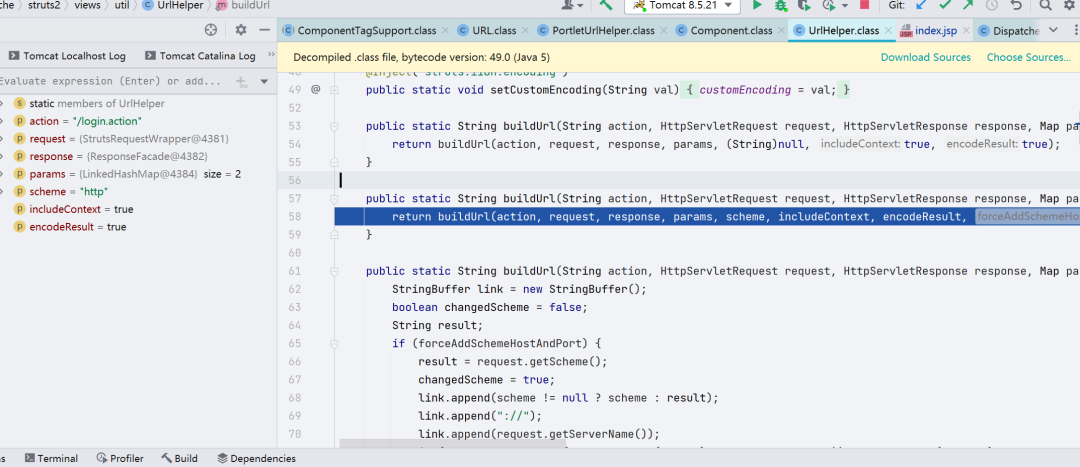Undo with the rollback arrow icon
Screen dimensions: 1080x467
tap(1016, 6)
